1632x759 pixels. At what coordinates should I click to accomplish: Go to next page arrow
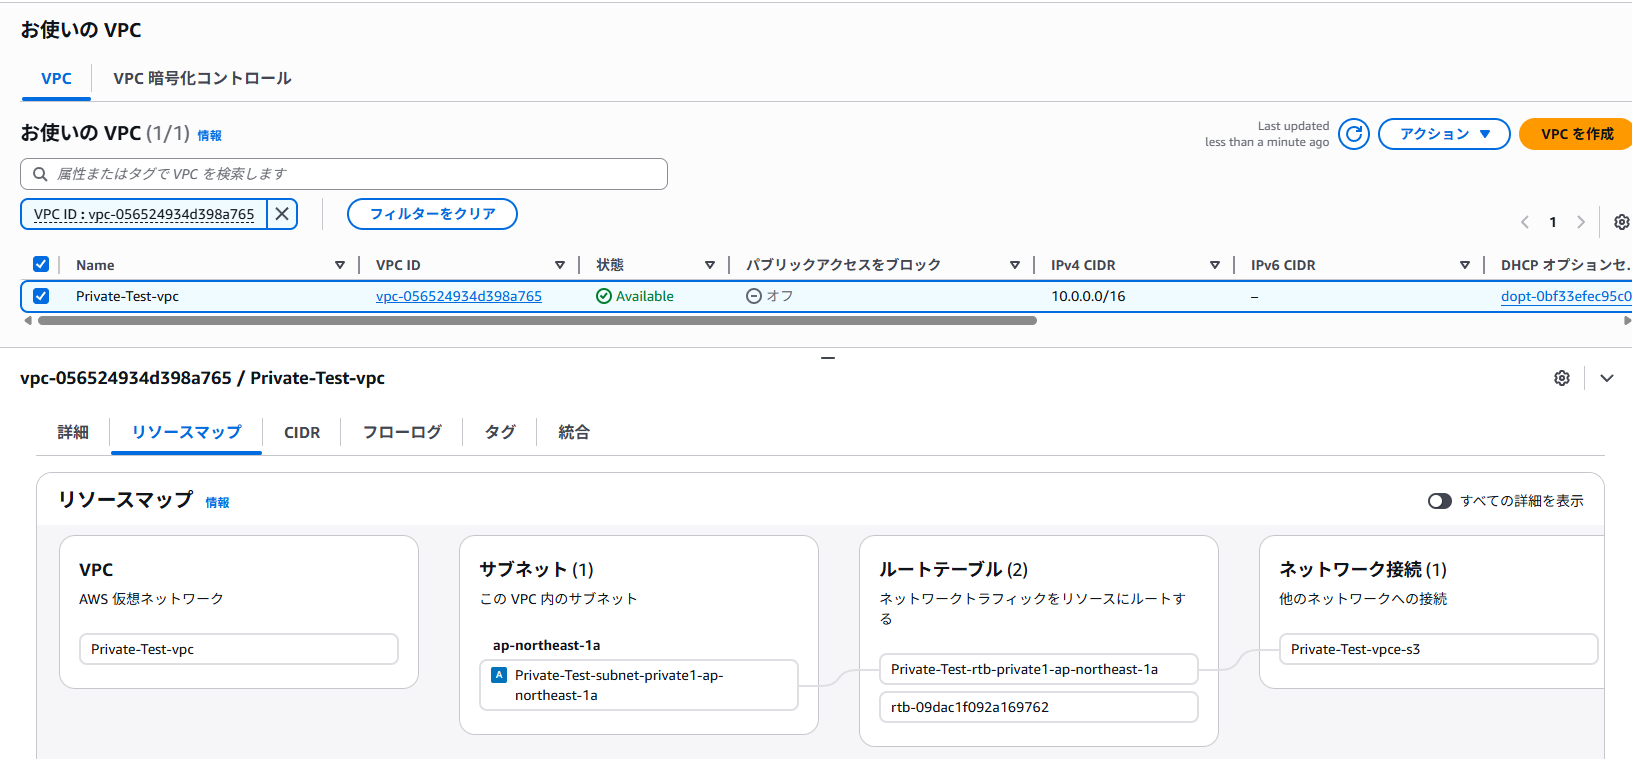(x=1580, y=222)
